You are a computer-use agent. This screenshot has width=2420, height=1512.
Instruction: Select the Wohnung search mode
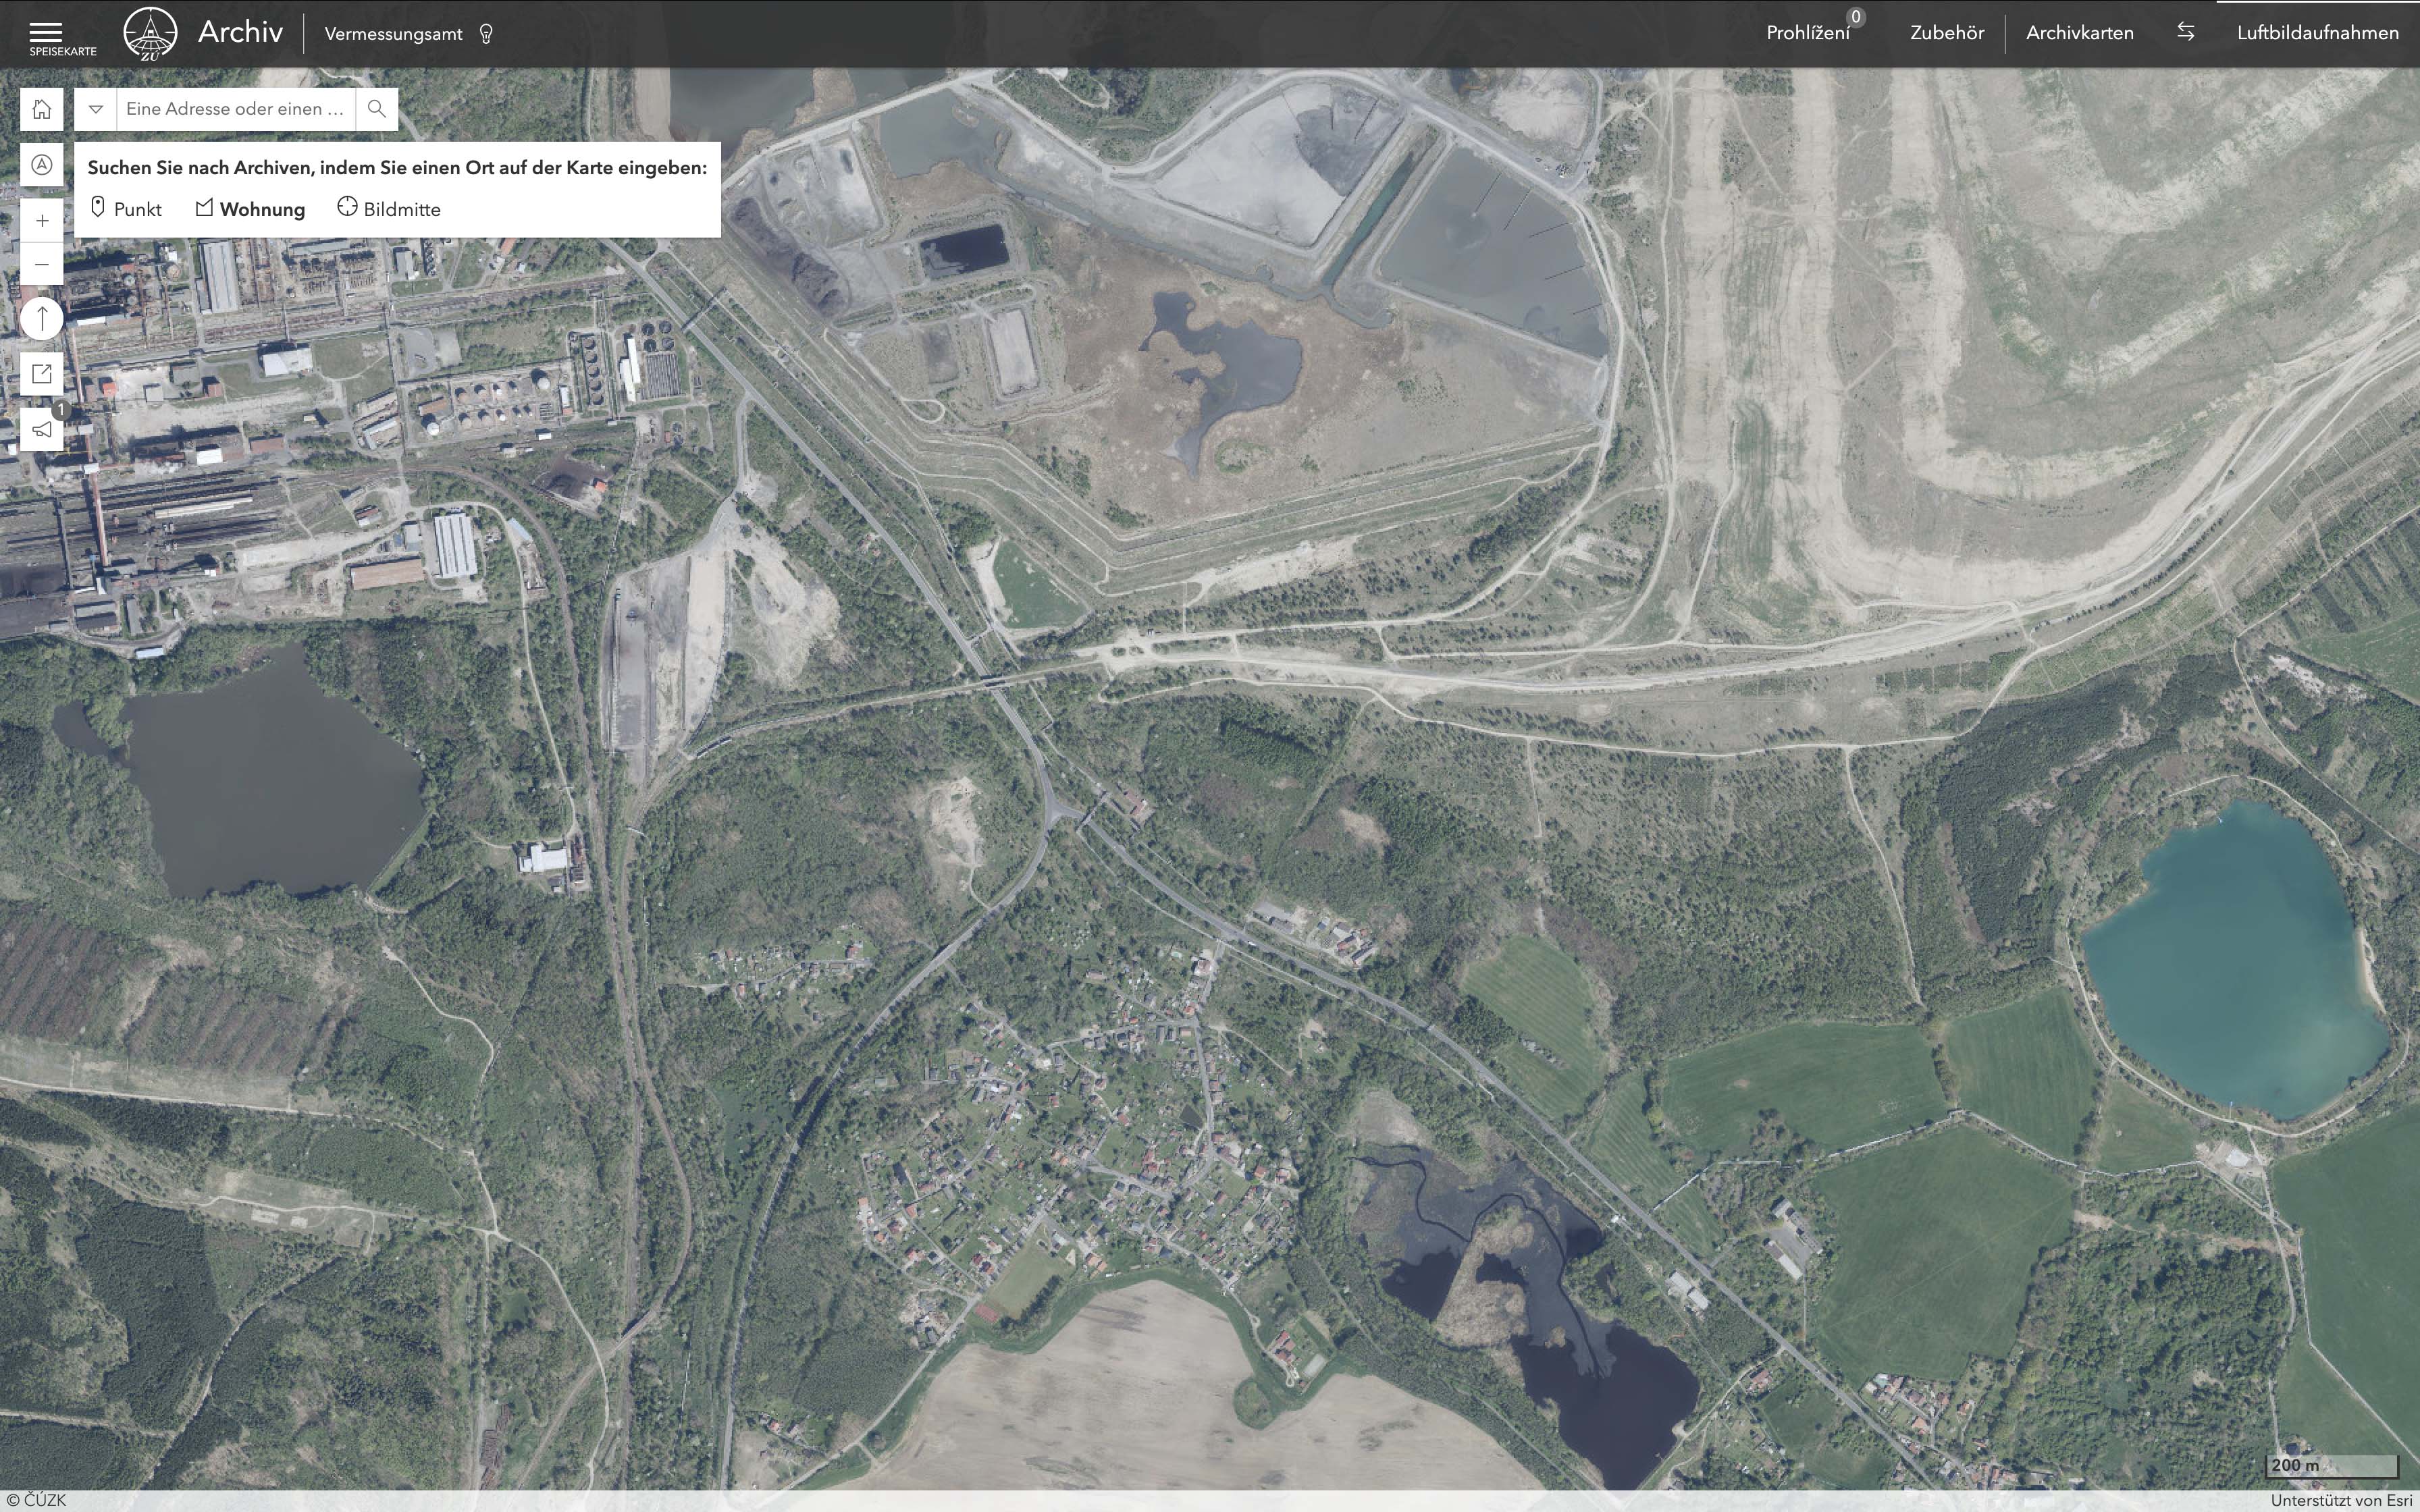point(250,209)
